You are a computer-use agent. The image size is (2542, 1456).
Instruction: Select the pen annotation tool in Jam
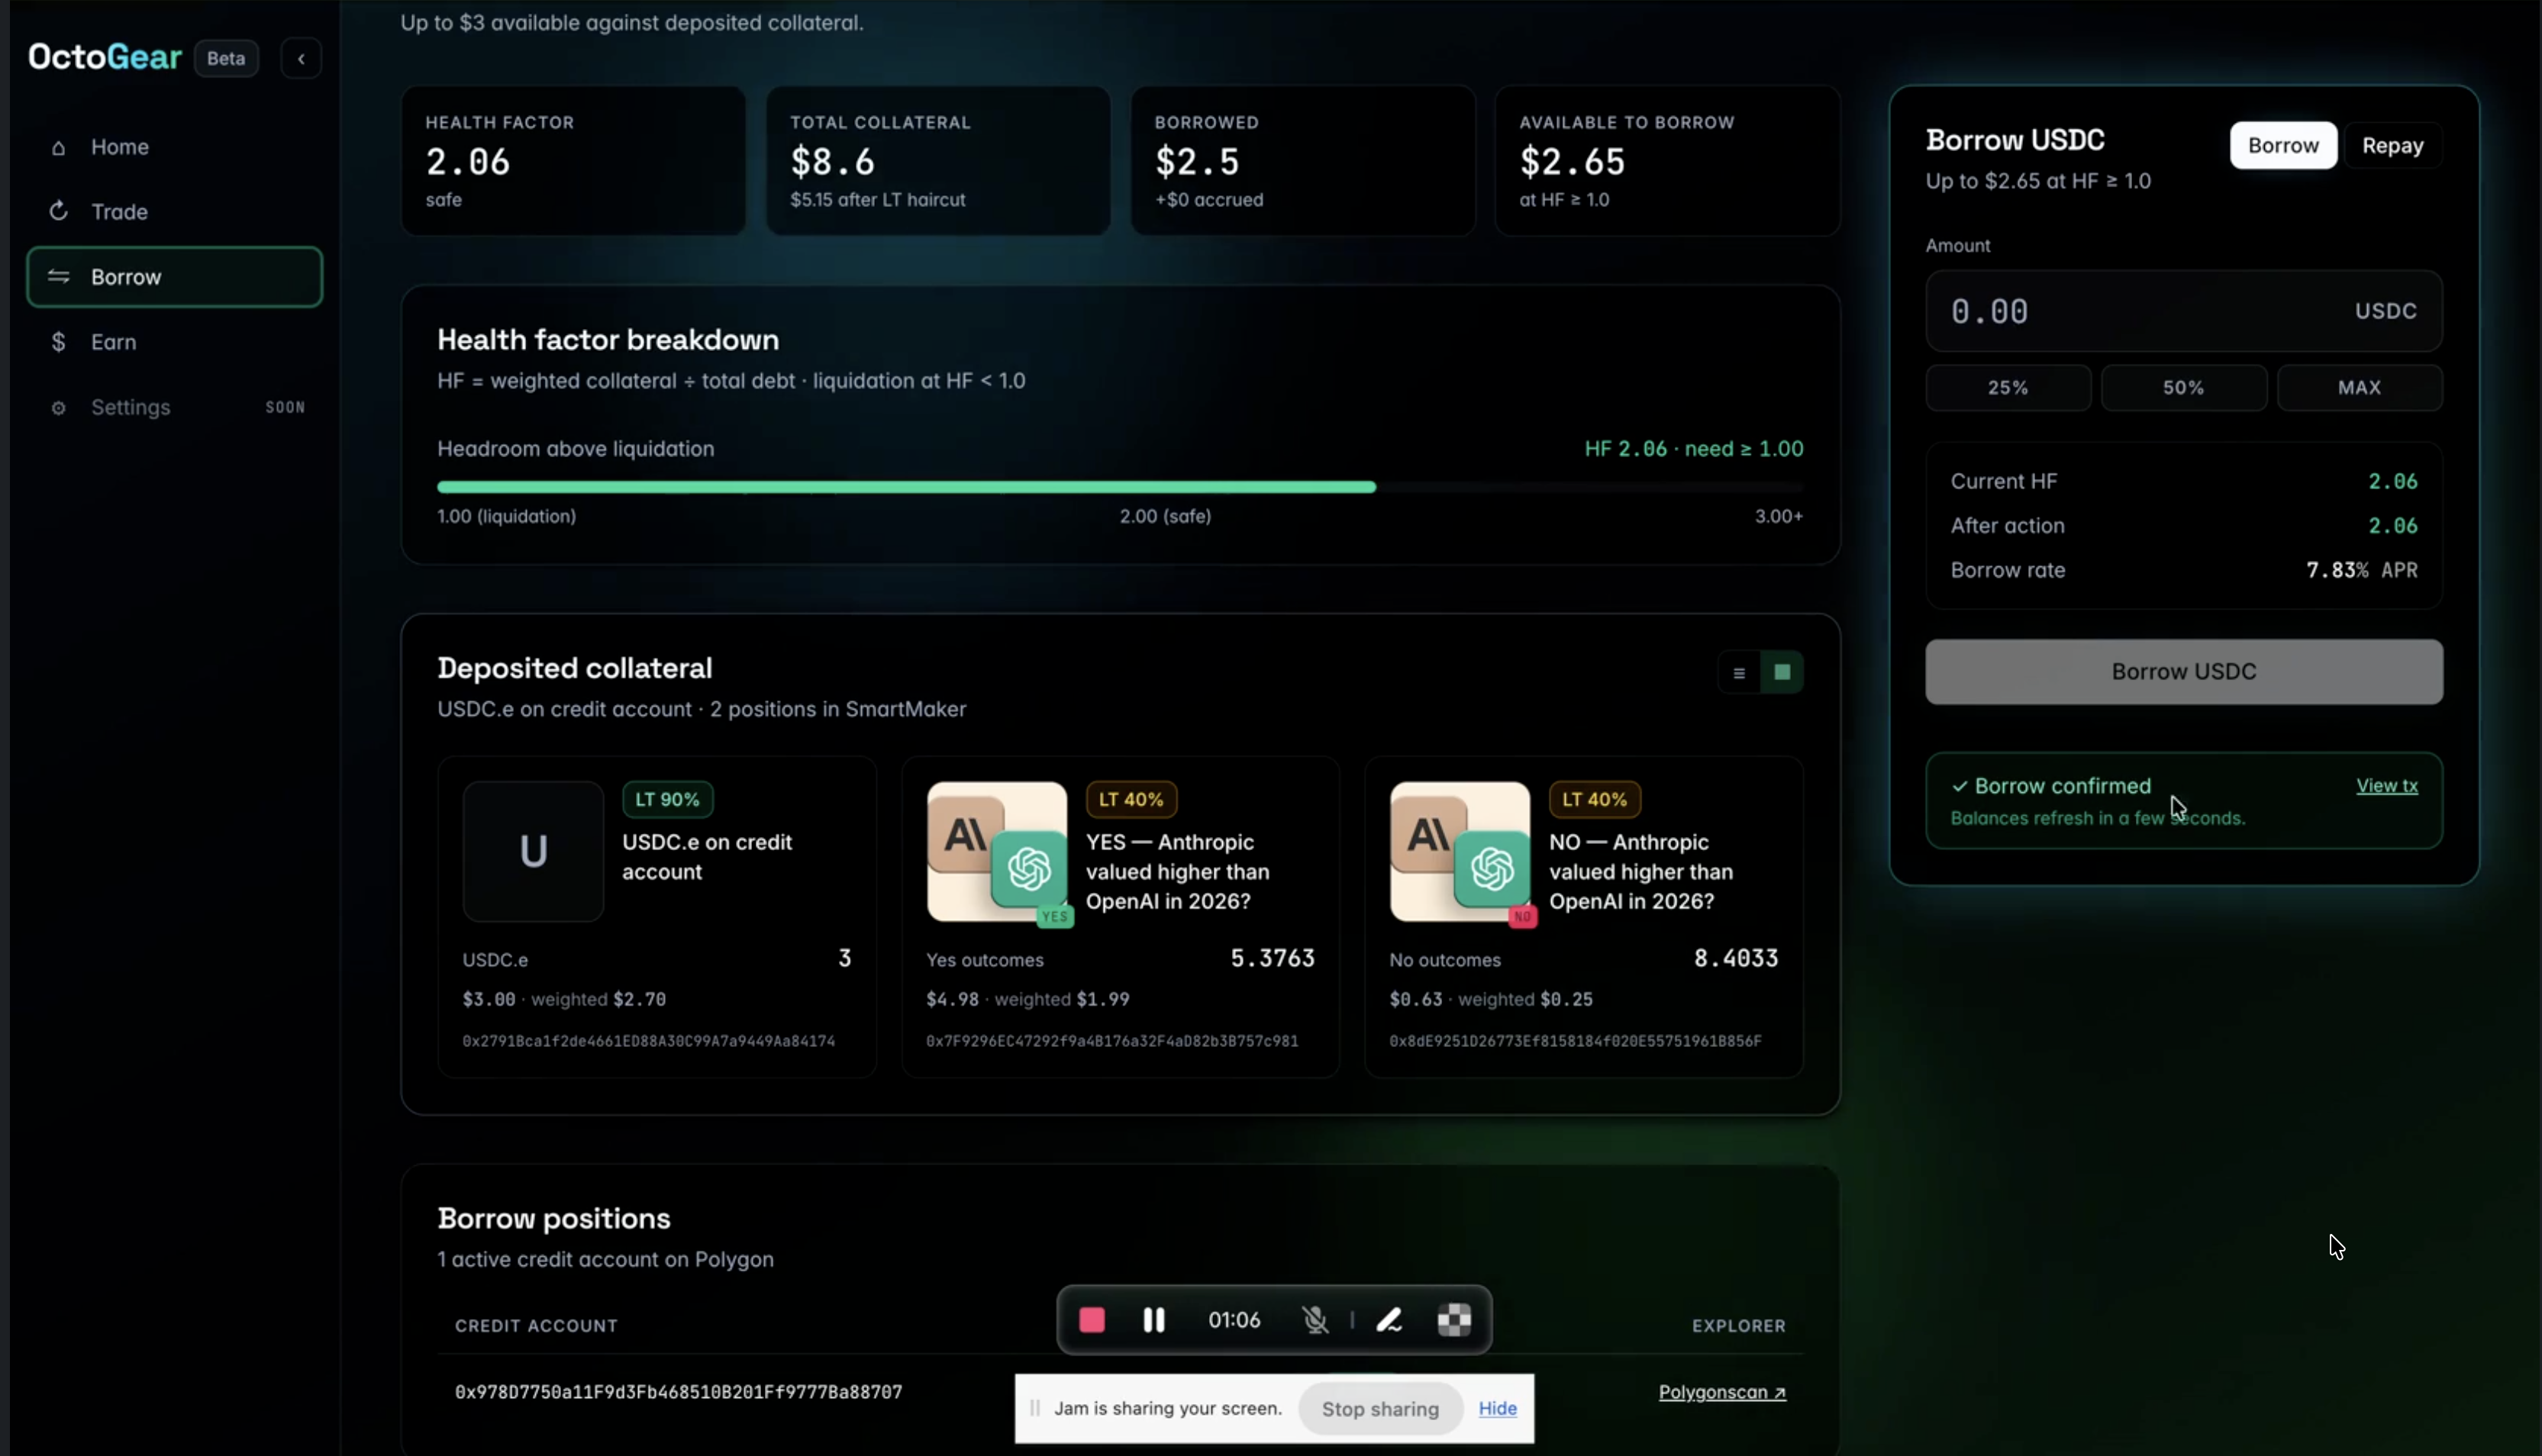click(x=1389, y=1320)
